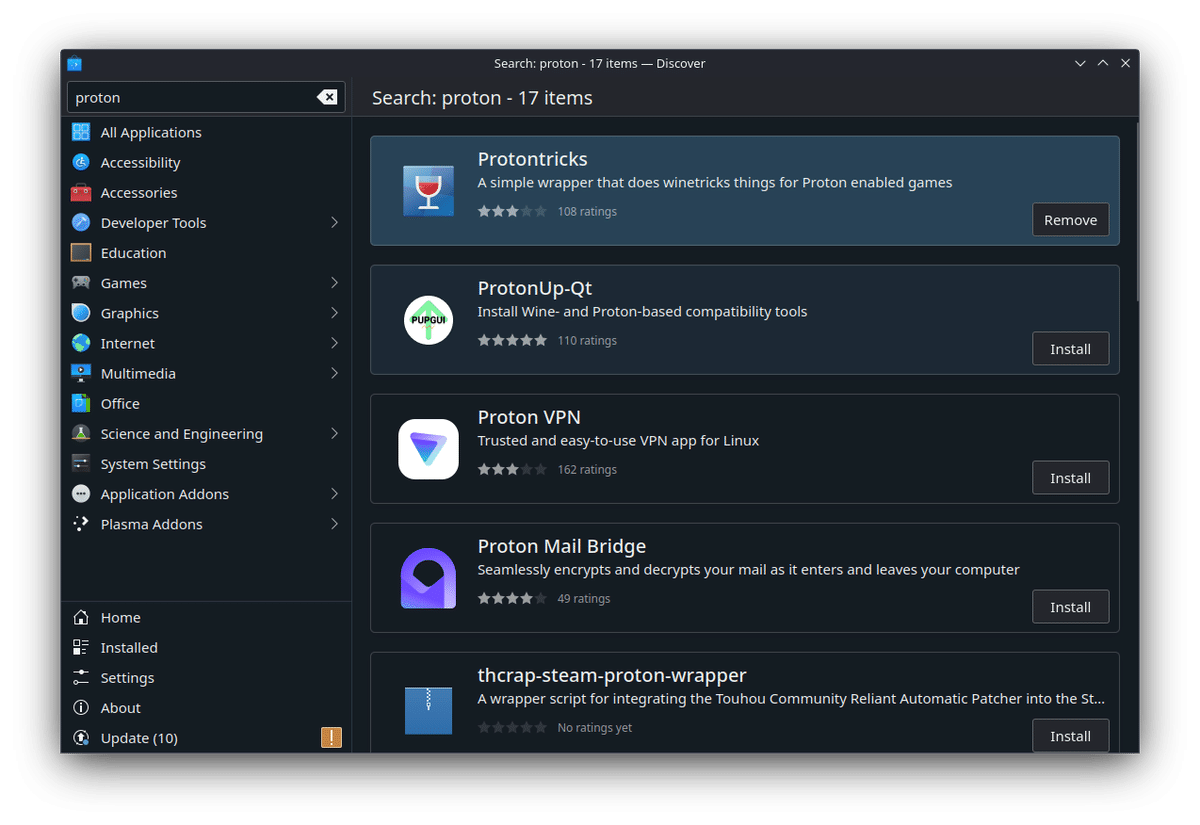Open the Proton VPN app icon

[x=428, y=449]
